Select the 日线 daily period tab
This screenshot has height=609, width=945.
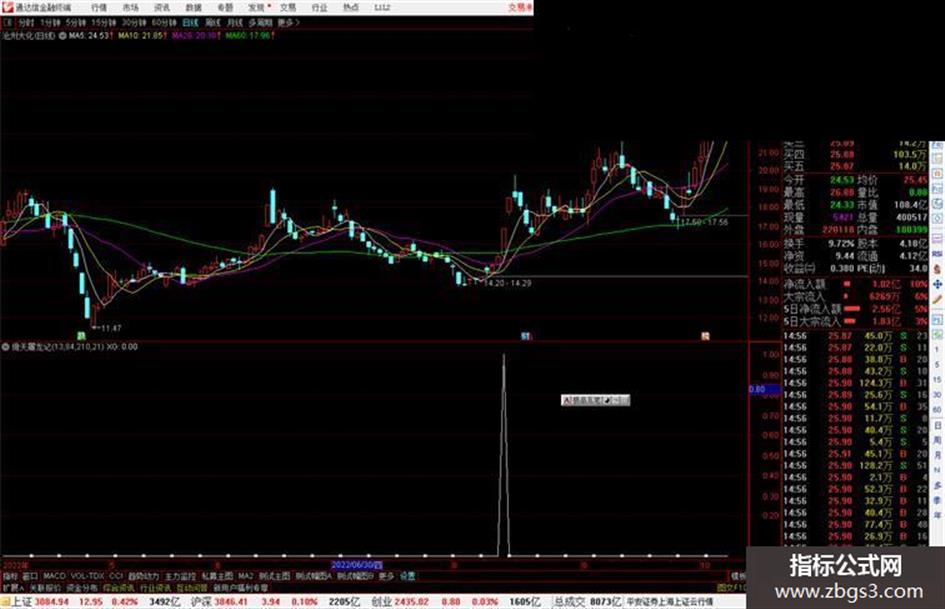click(x=190, y=22)
